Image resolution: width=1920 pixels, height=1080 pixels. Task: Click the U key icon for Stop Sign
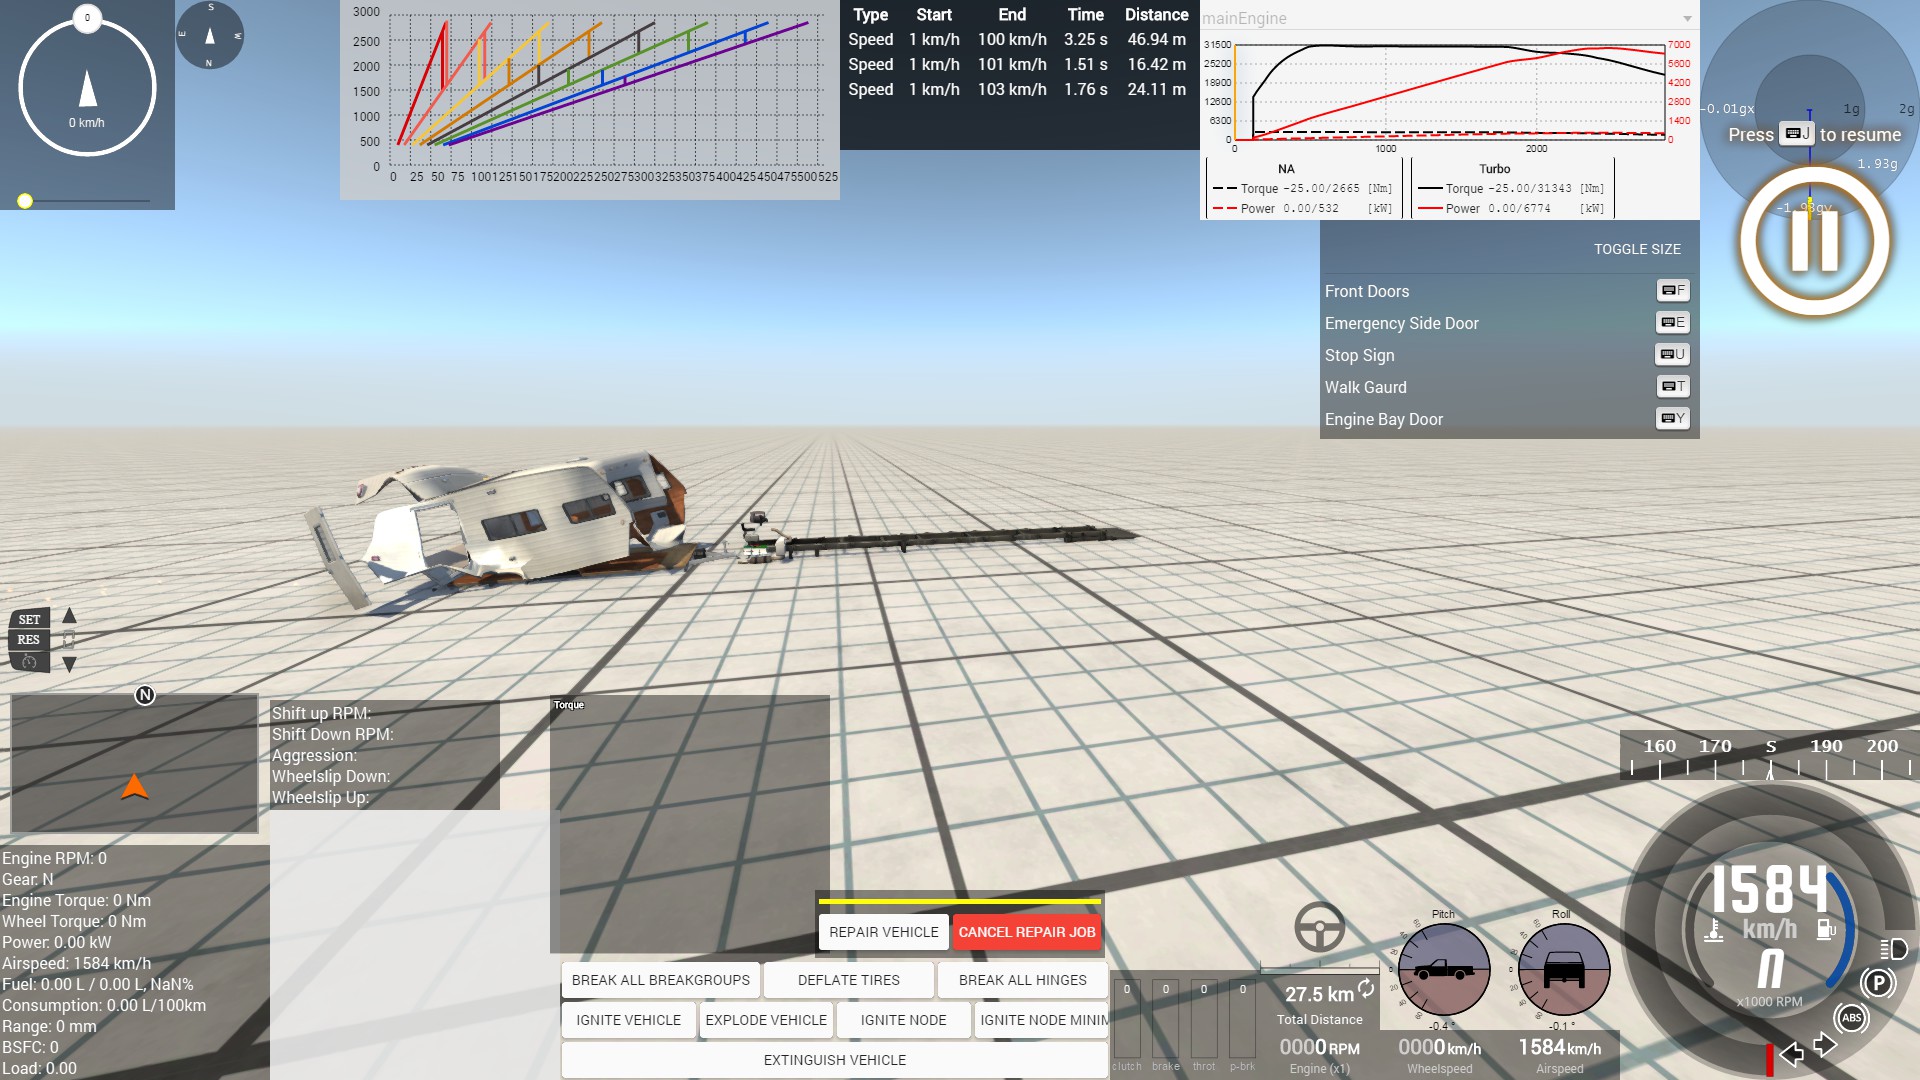1673,354
